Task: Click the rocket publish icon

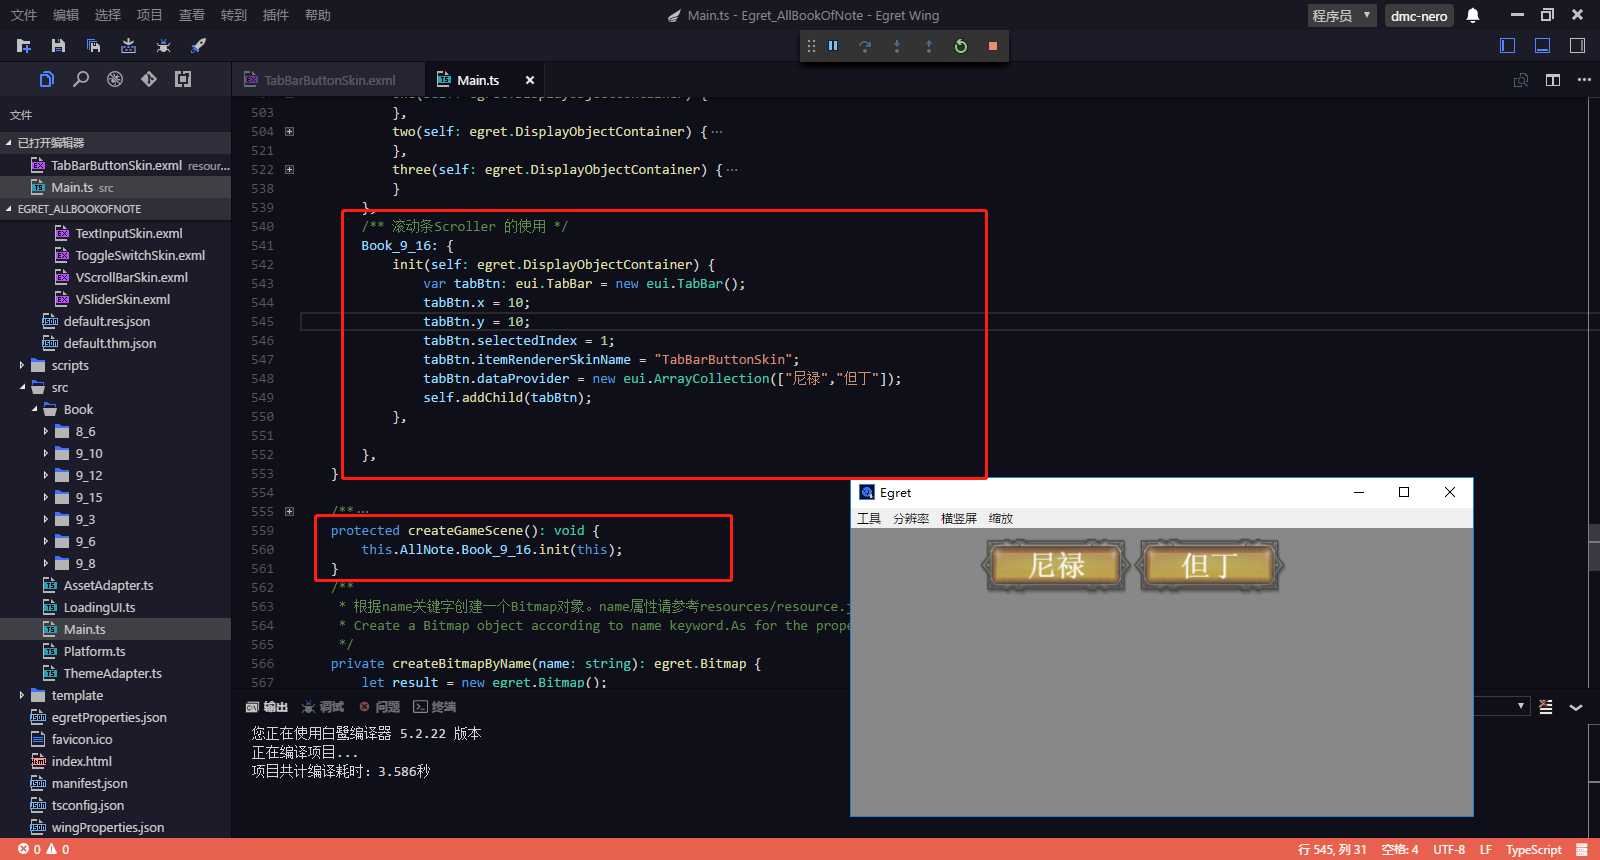Action: (198, 46)
